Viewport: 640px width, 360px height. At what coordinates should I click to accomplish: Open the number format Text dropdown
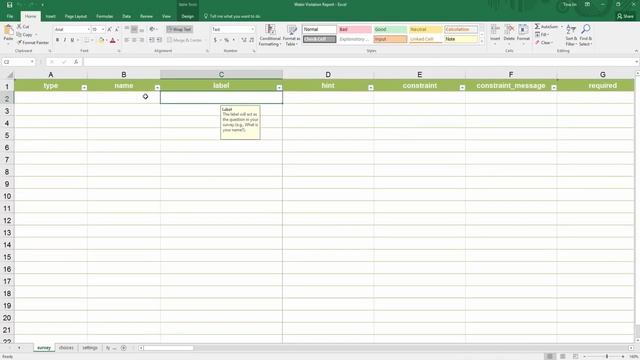pos(253,29)
